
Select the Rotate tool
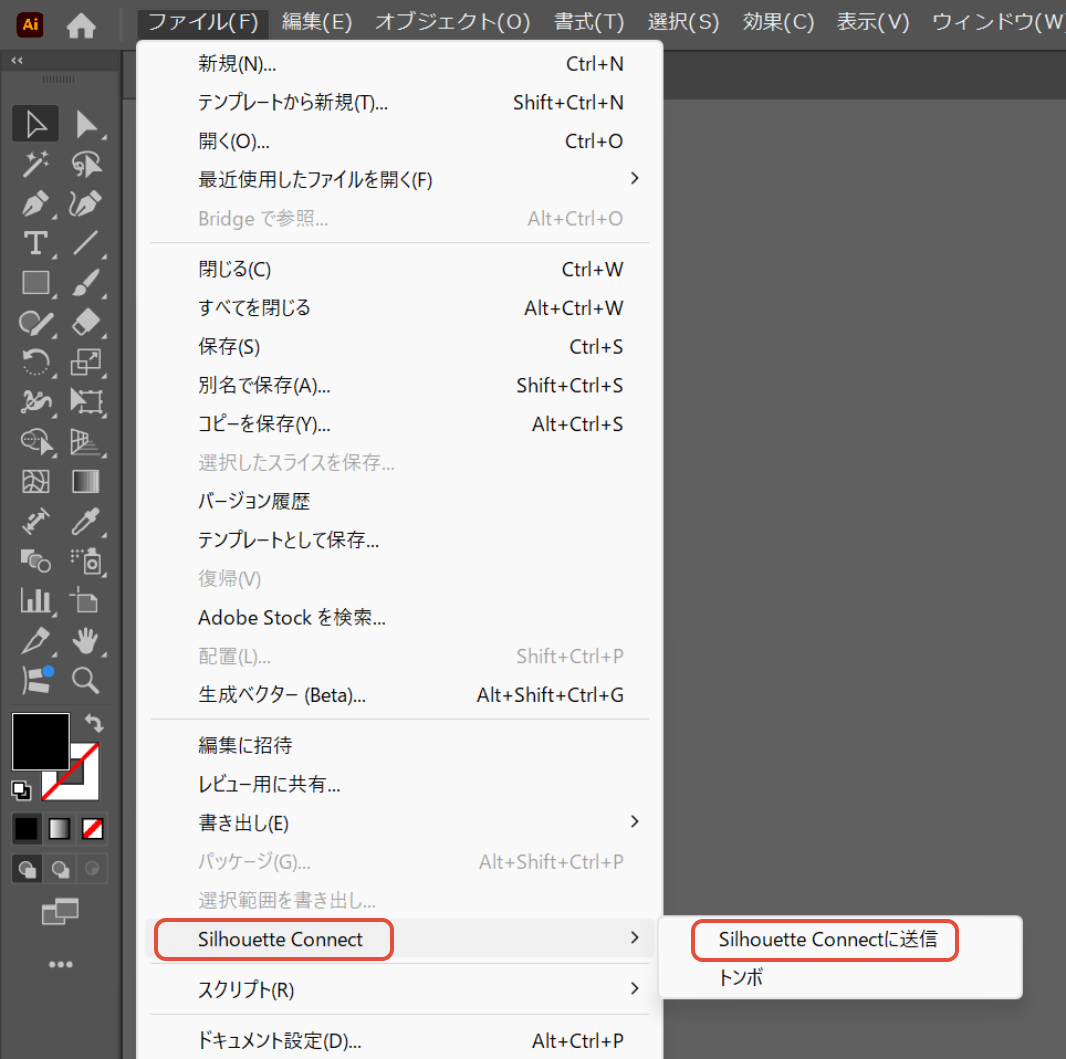point(35,362)
